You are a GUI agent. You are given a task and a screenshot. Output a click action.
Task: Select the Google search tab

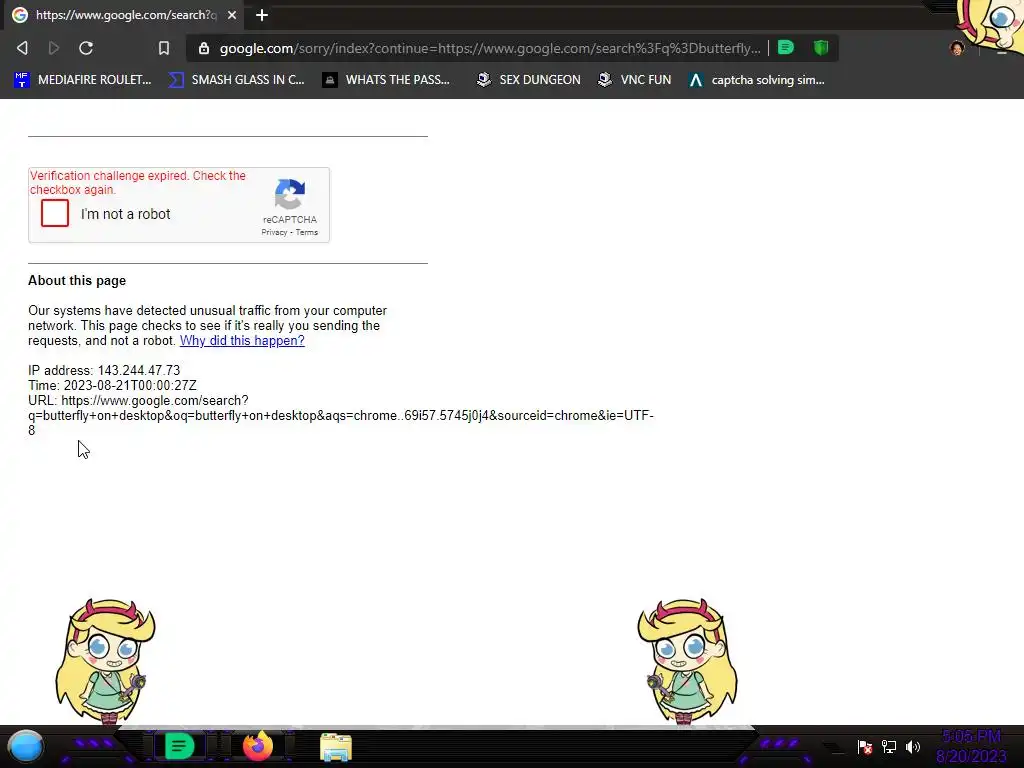[x=124, y=15]
